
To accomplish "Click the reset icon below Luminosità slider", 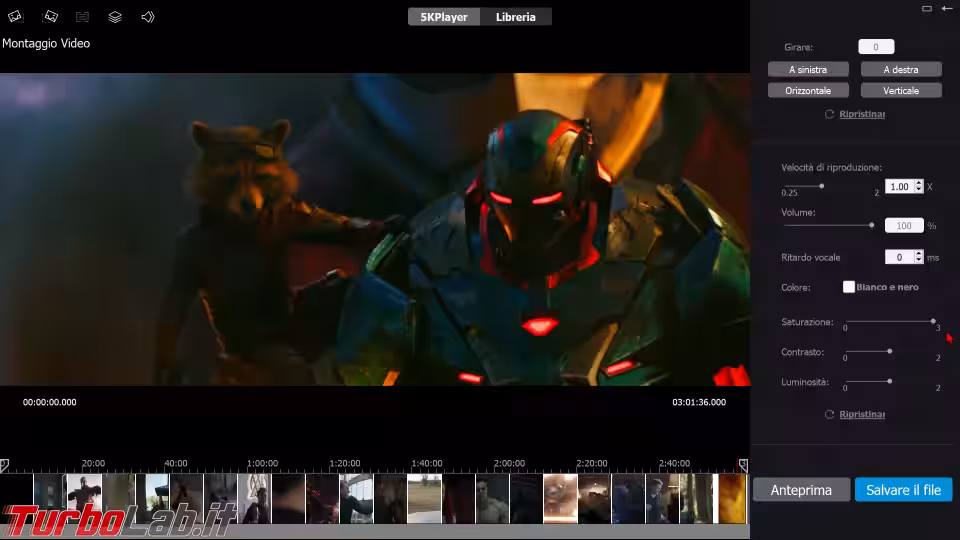I will (829, 414).
